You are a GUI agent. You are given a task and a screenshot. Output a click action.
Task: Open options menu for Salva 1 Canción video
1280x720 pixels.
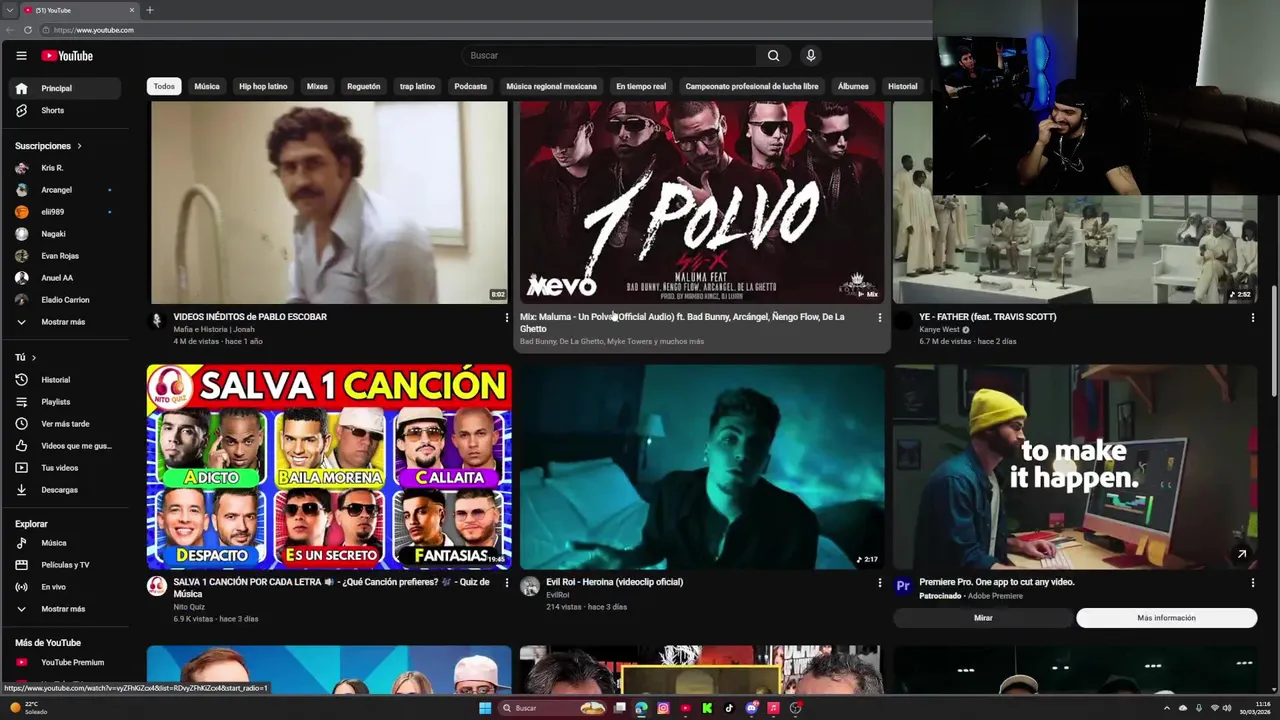click(x=506, y=583)
